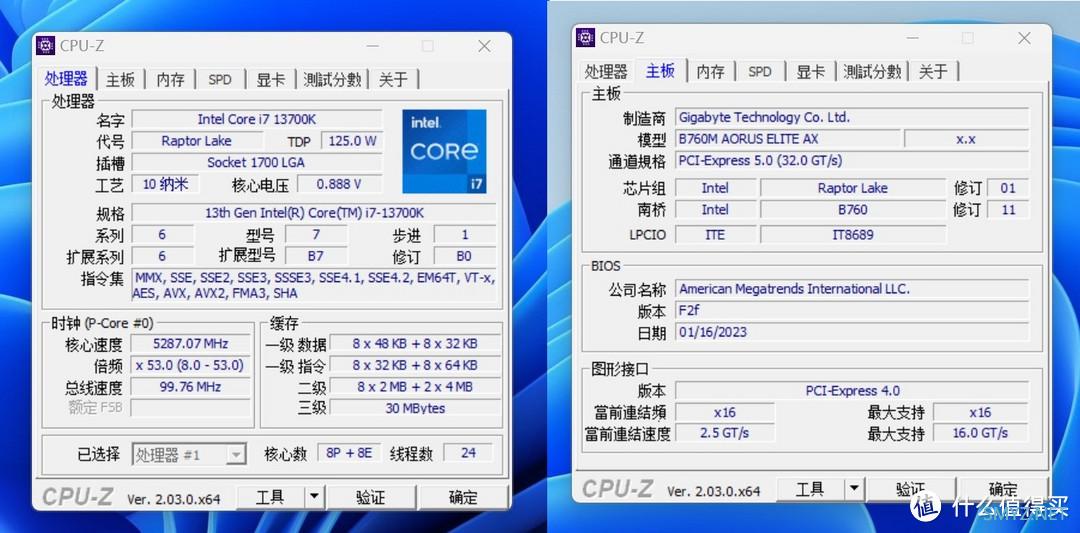The image size is (1080, 533).
Task: Click the L2 cache value 8 x 2 MB + 2 x 4 MB
Action: [415, 387]
